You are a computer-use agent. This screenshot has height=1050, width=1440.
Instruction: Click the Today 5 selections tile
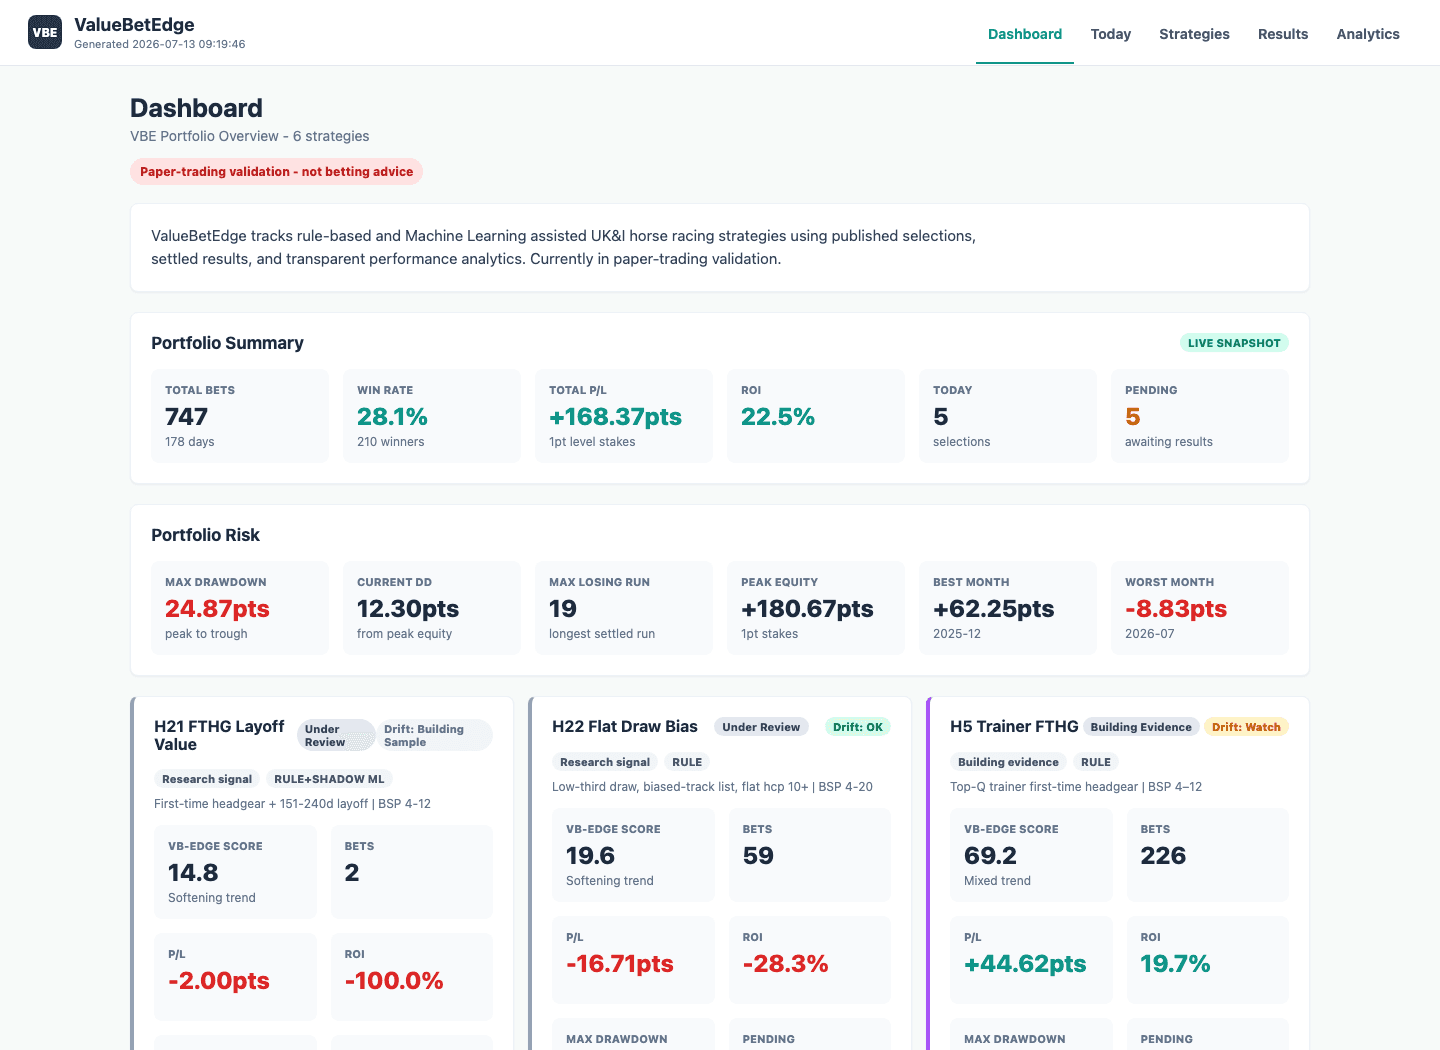pyautogui.click(x=1008, y=416)
